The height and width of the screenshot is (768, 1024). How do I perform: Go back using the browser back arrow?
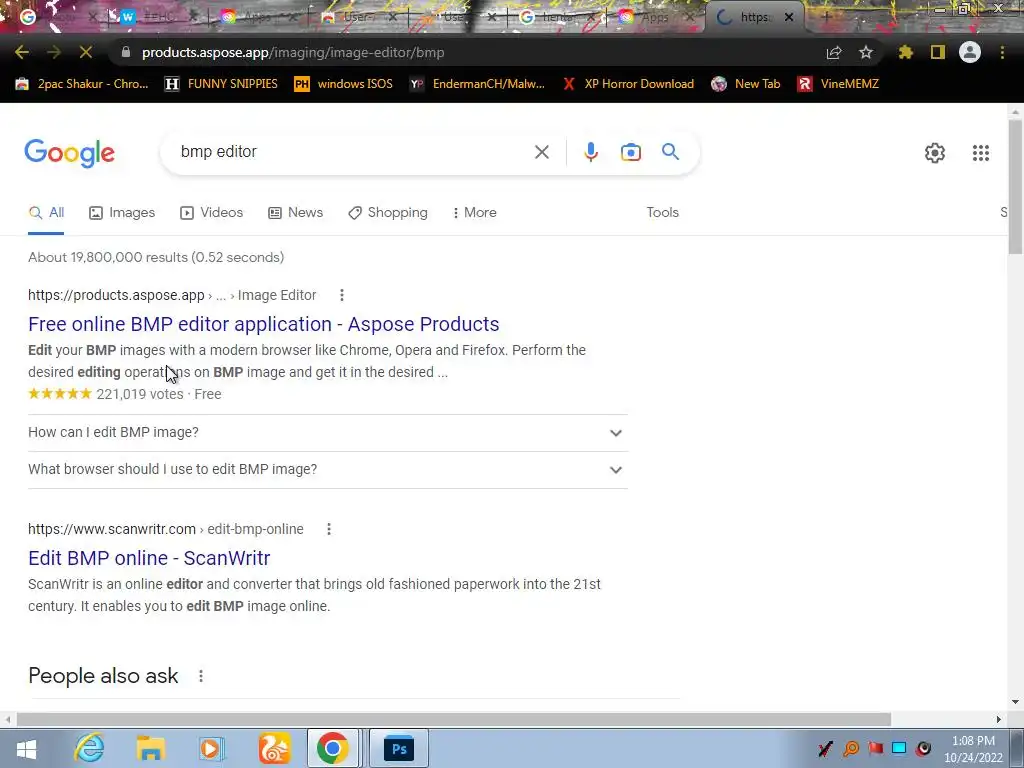pos(22,52)
